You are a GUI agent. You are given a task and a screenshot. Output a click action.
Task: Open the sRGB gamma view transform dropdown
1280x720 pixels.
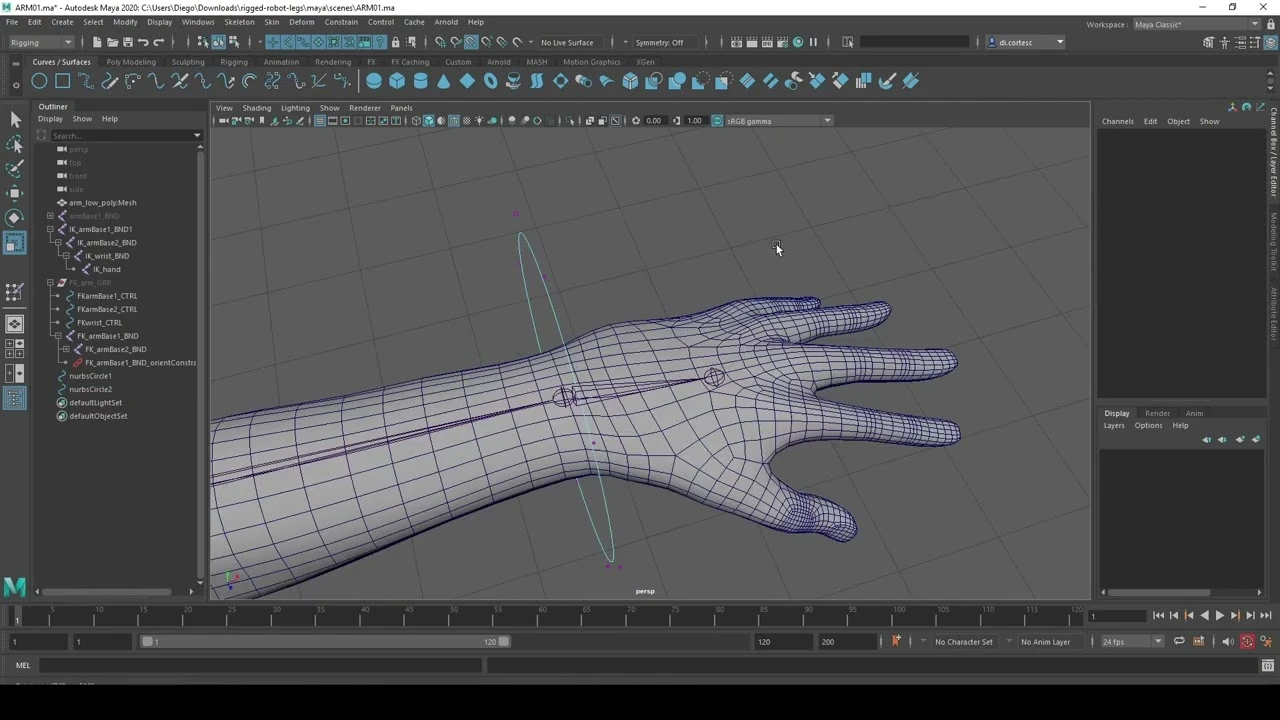tap(778, 121)
